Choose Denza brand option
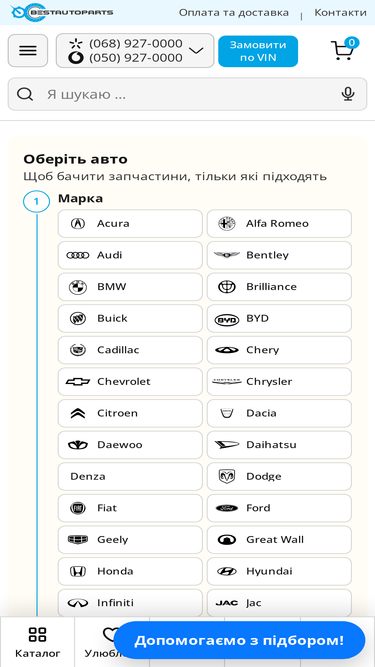This screenshot has height=667, width=375. tap(130, 476)
